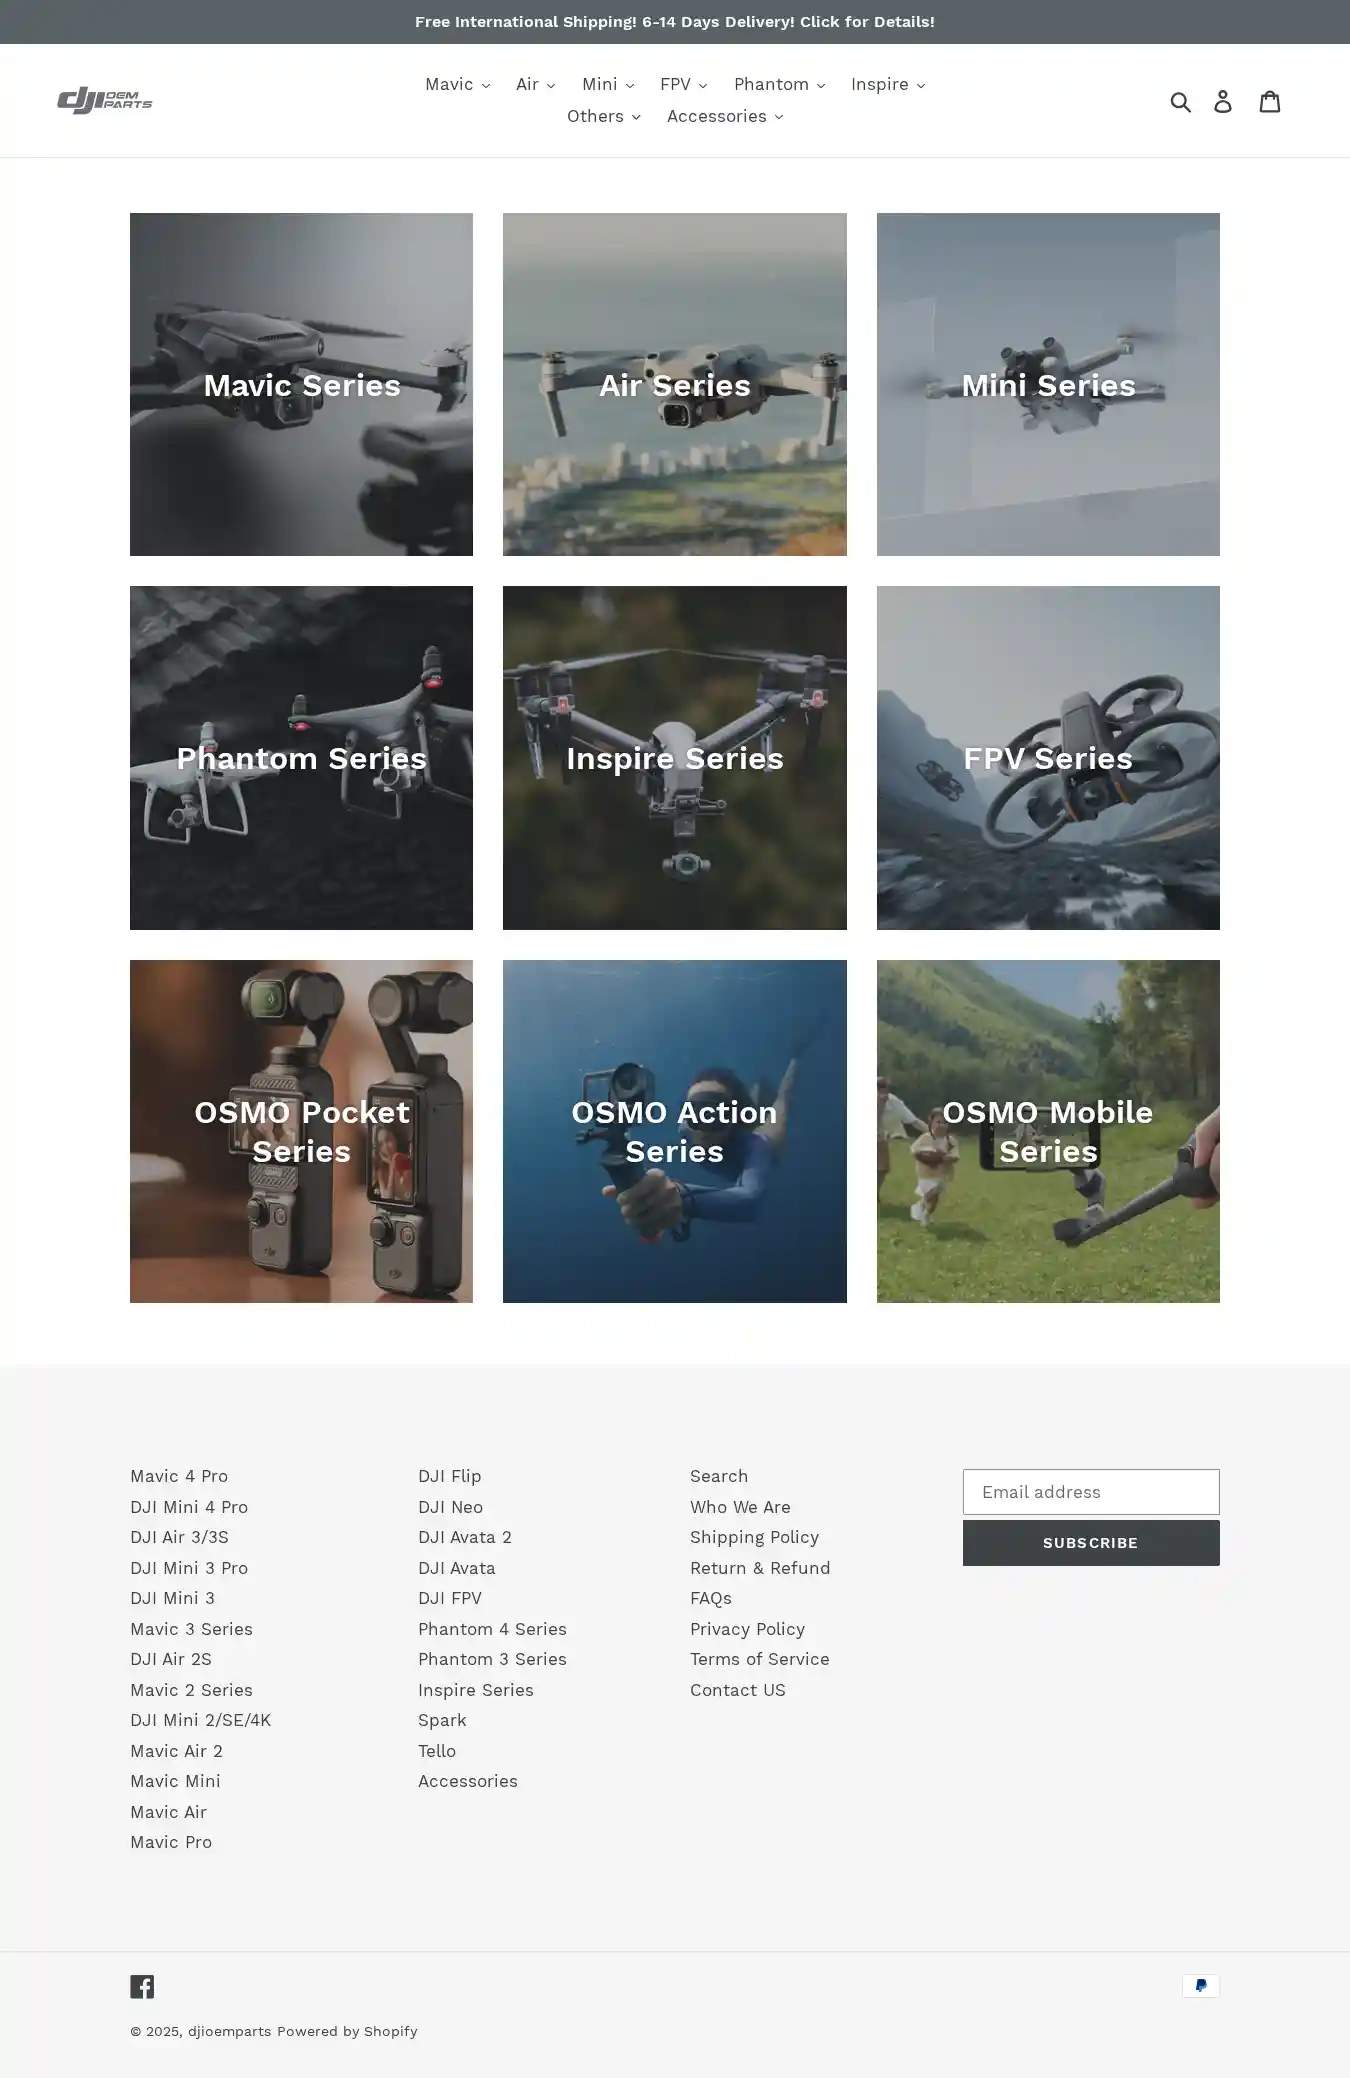
Task: Open the Mavic Series collection tile
Action: click(301, 384)
